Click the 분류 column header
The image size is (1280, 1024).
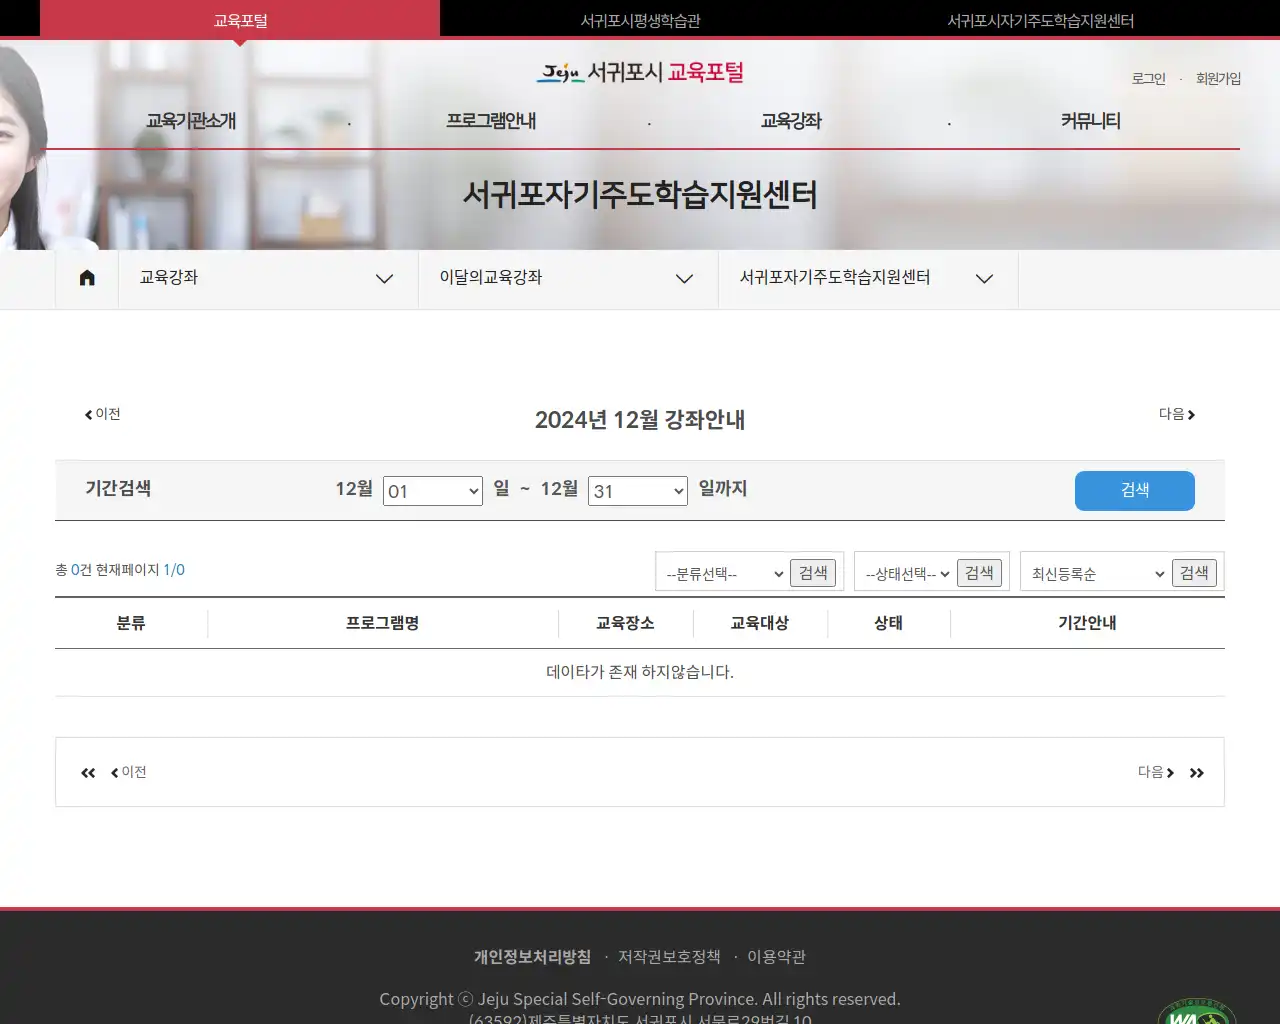131,623
